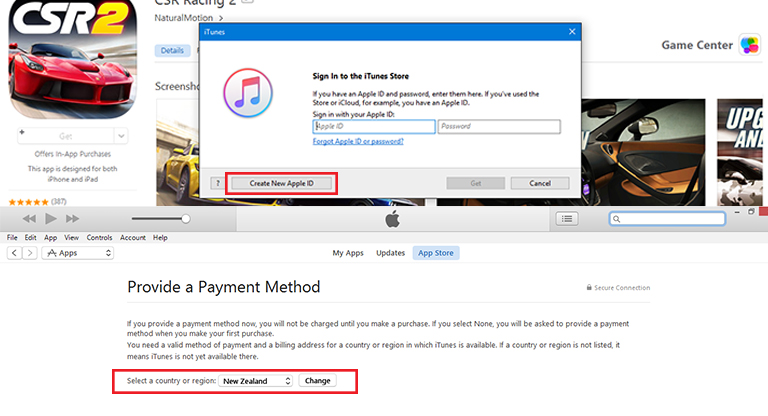
Task: Switch to the Updates tab
Action: pyautogui.click(x=390, y=253)
